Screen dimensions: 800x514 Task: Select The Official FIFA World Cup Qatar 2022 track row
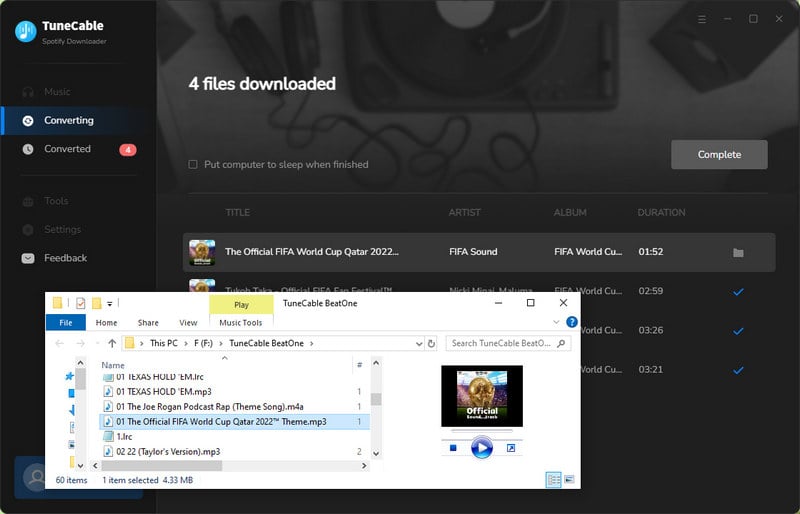(479, 252)
